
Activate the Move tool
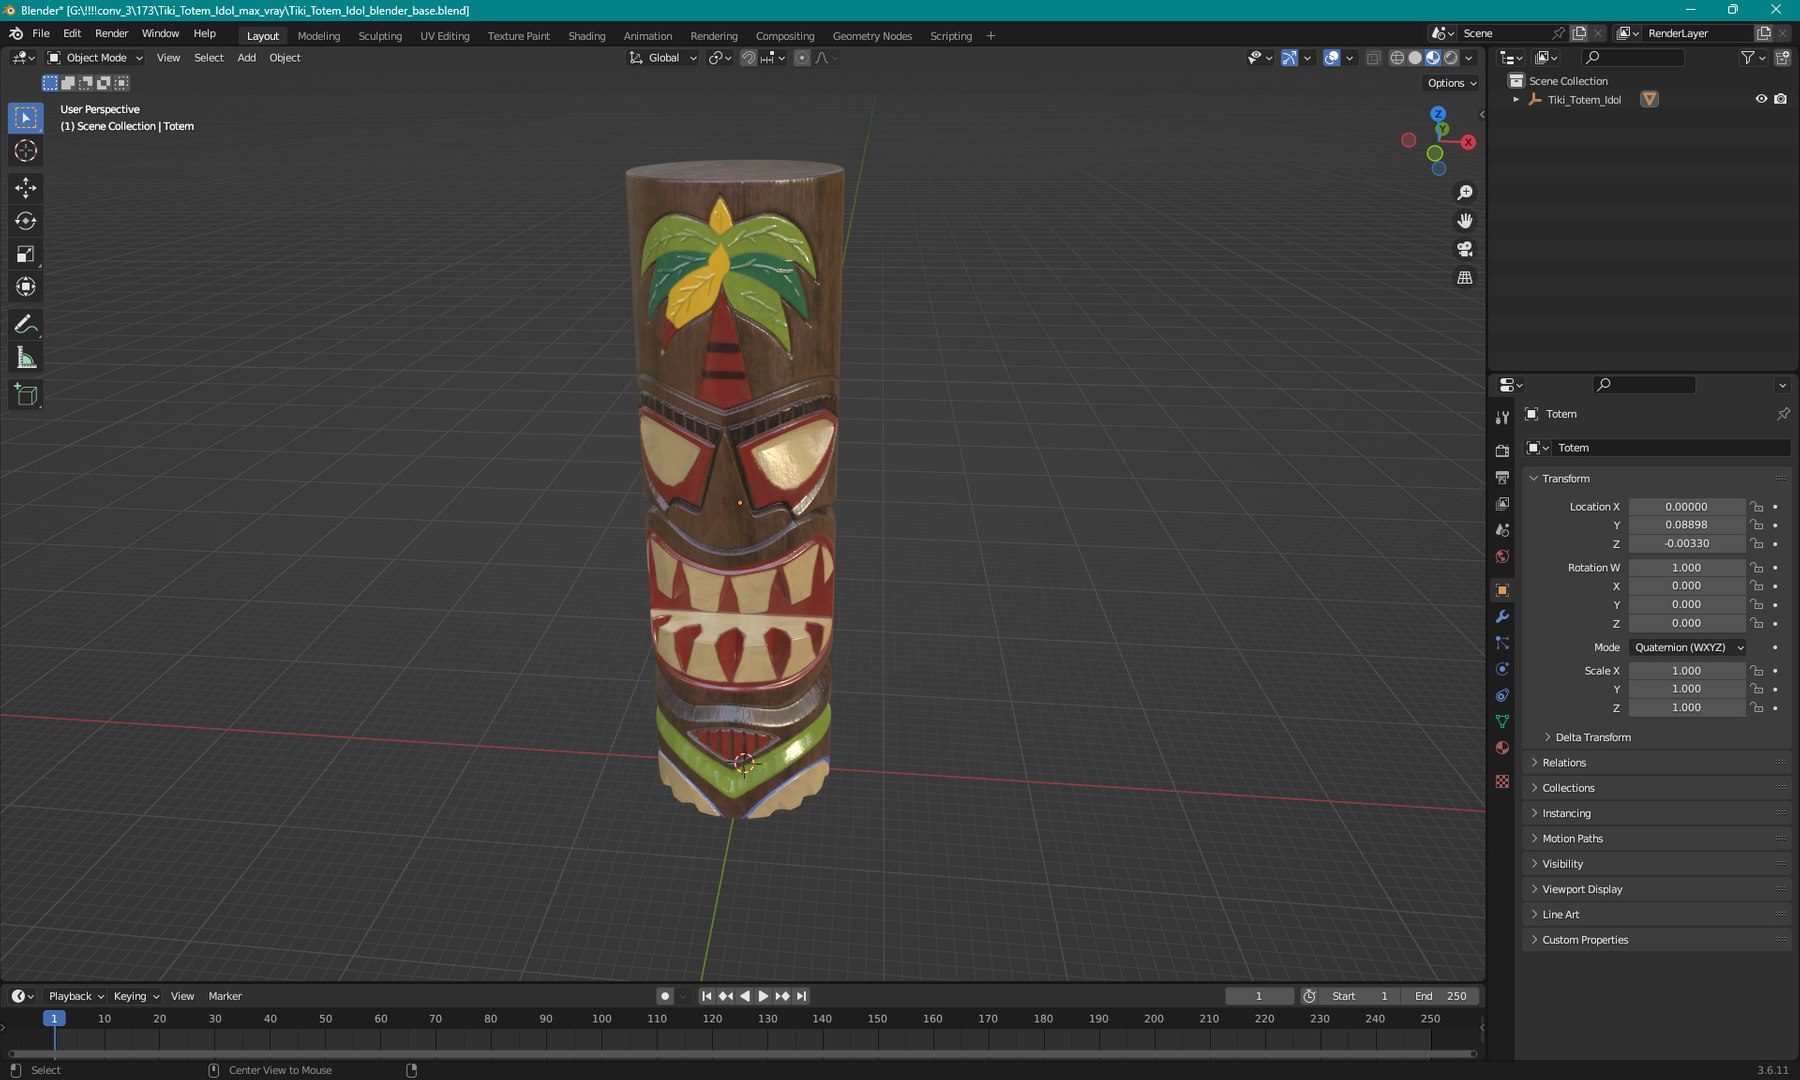26,188
